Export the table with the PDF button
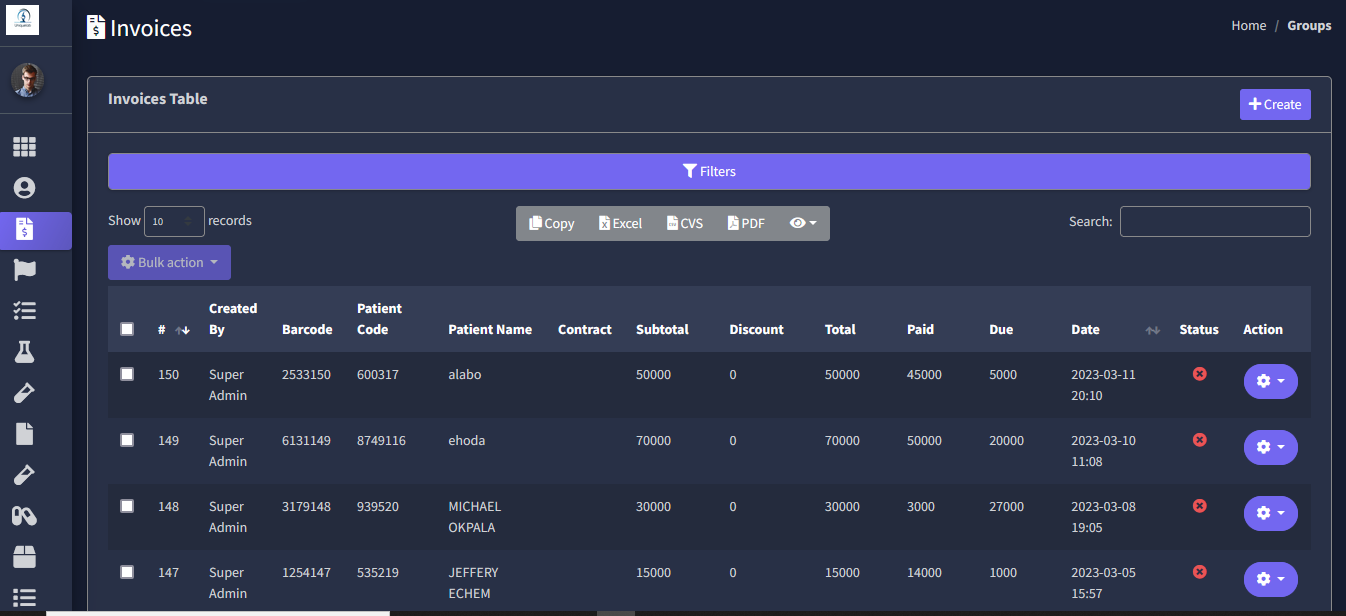 coord(746,223)
